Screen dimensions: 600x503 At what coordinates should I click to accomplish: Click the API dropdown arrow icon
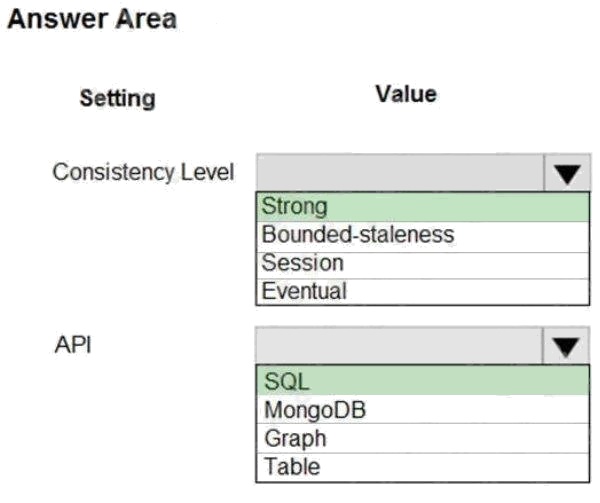(567, 347)
